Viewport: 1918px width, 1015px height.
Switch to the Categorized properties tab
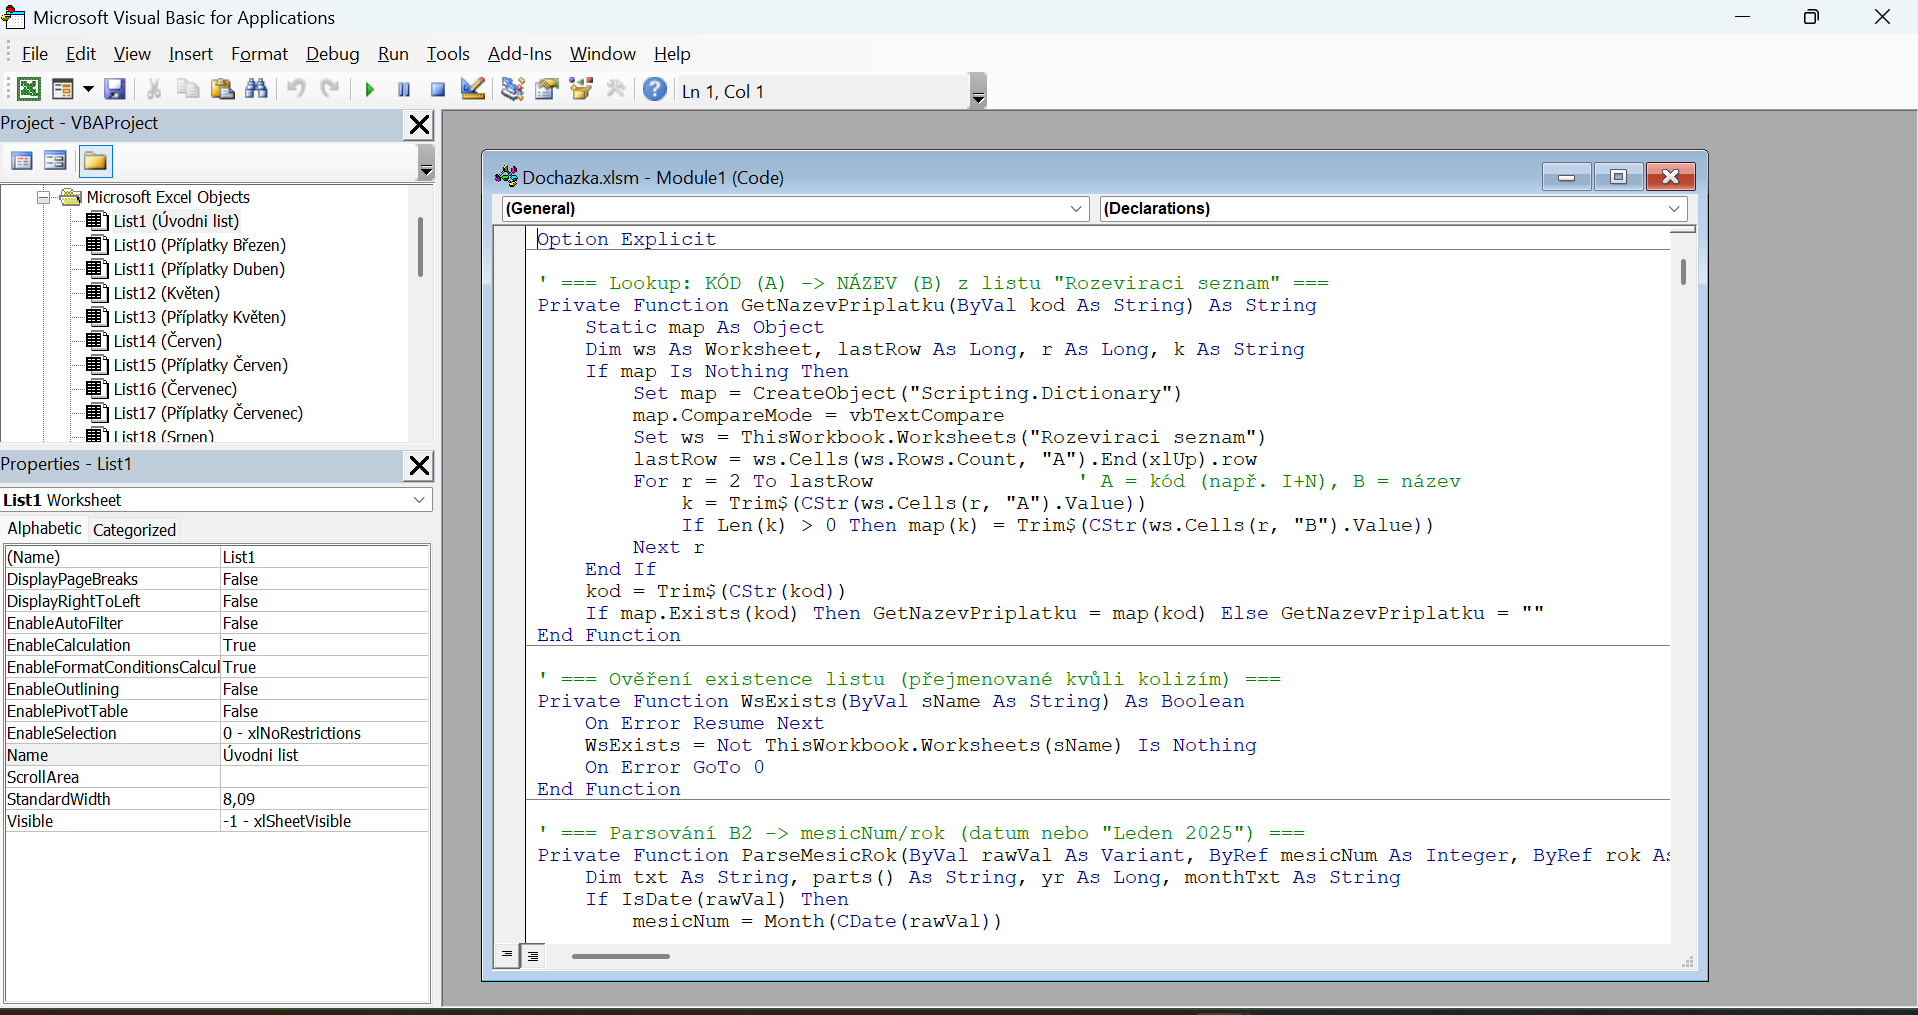coord(134,530)
